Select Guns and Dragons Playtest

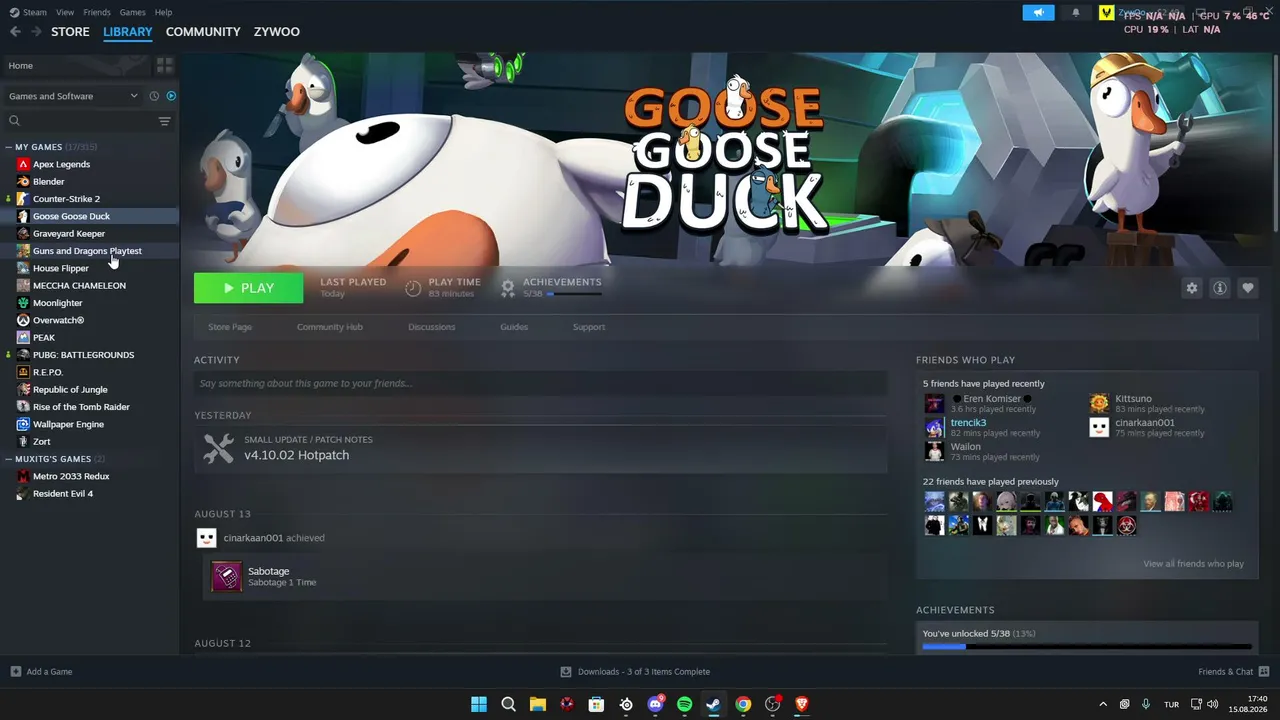click(x=89, y=251)
